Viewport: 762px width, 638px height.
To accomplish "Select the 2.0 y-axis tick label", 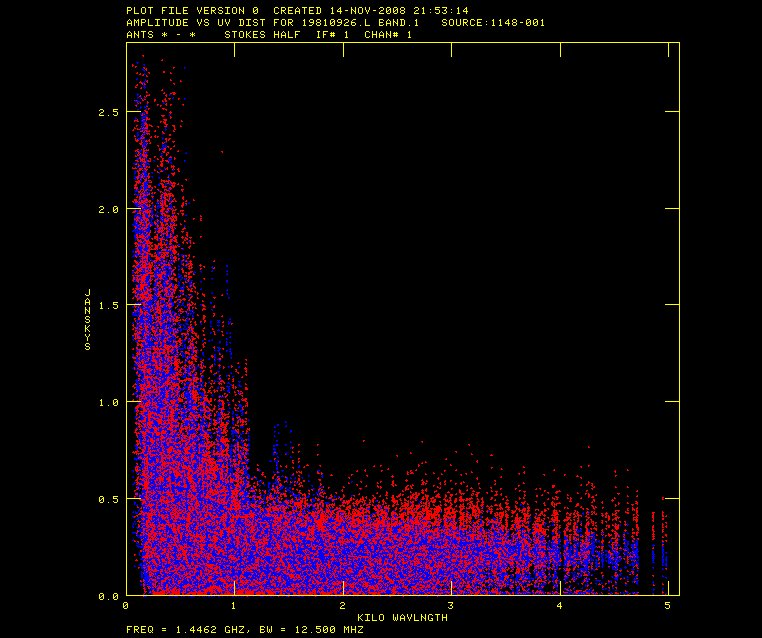I will [x=107, y=209].
